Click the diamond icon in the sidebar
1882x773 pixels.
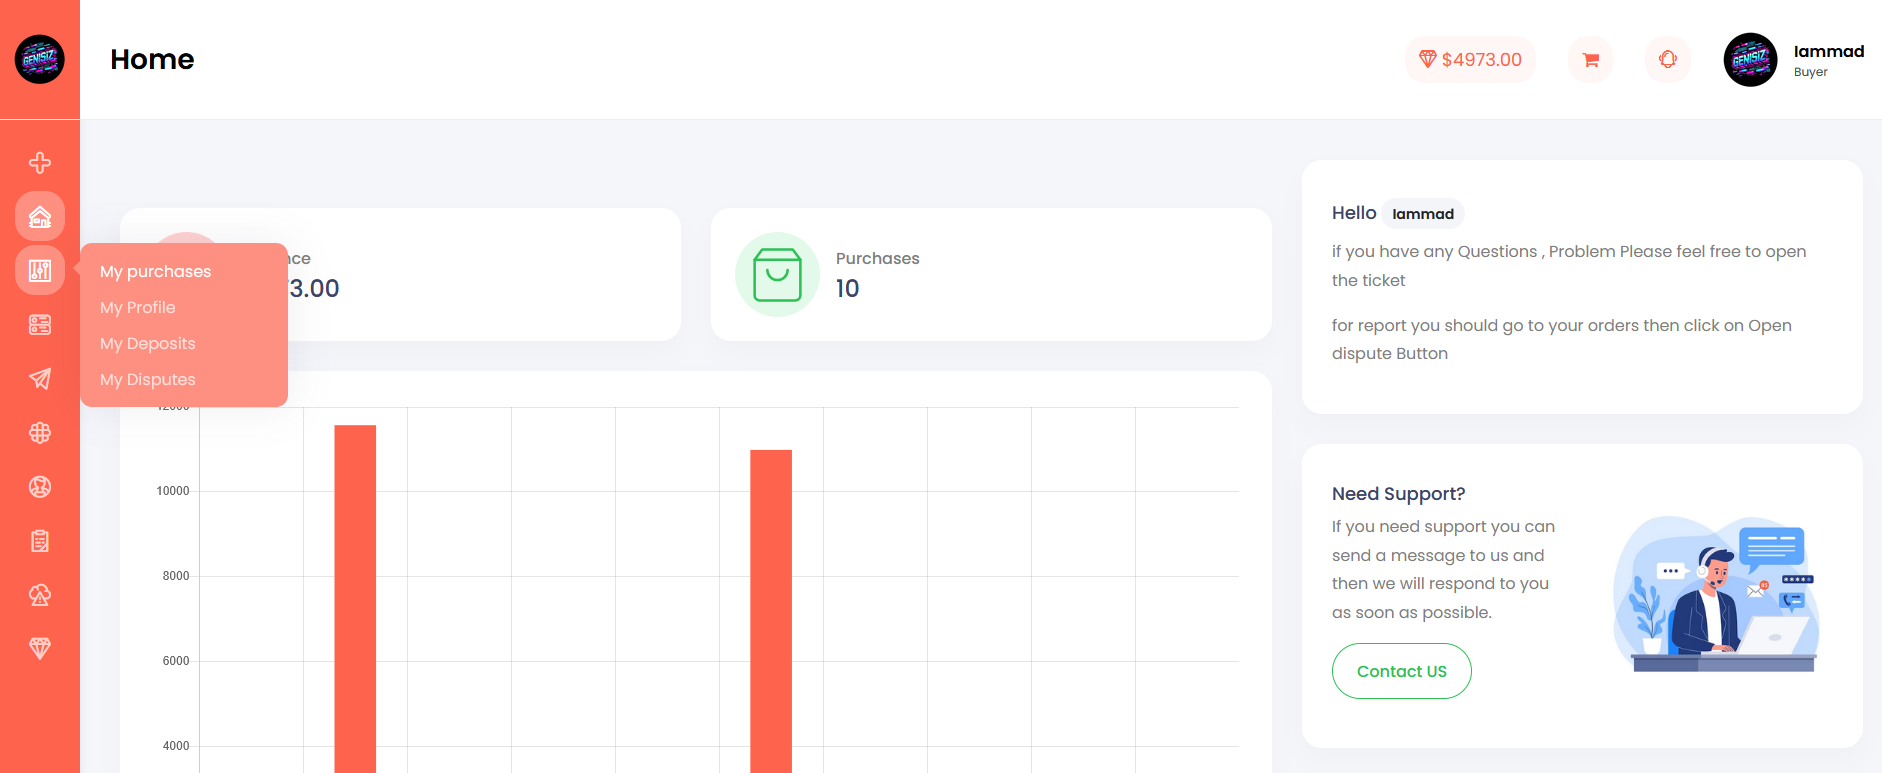tap(40, 649)
